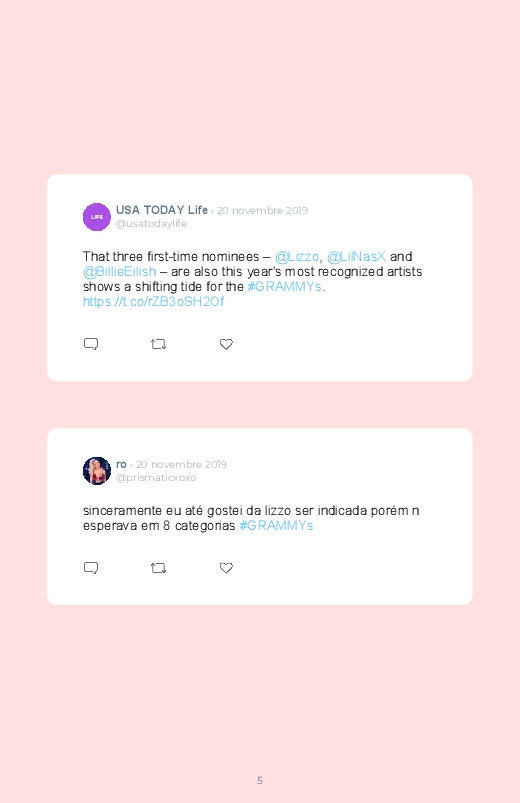Open the USA TODAY Life account name
Viewport: 520px width, 803px height.
[162, 210]
